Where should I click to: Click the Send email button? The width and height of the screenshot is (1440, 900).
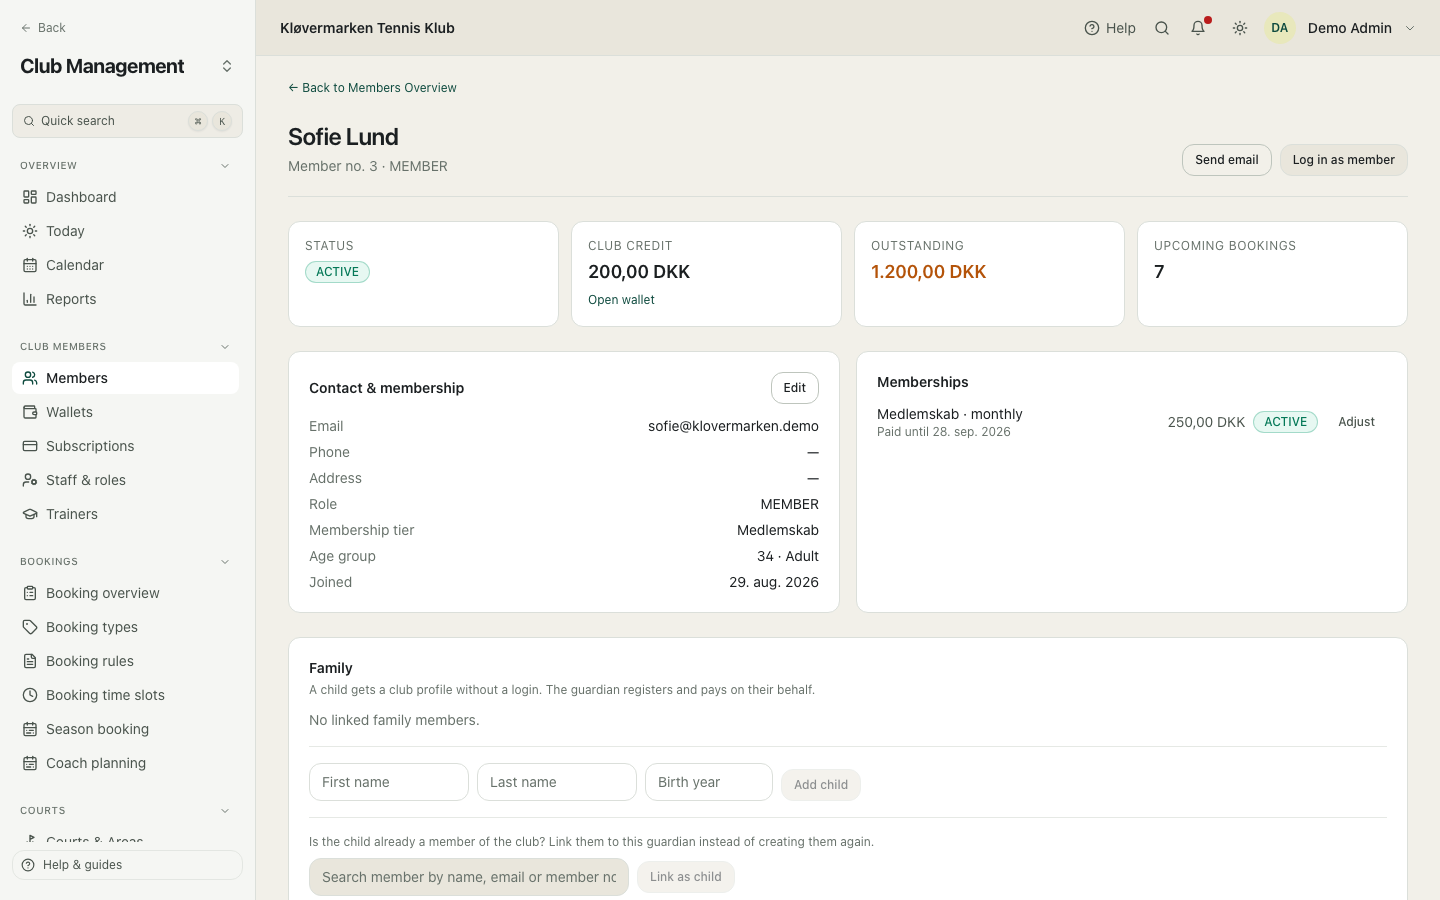pyautogui.click(x=1227, y=160)
